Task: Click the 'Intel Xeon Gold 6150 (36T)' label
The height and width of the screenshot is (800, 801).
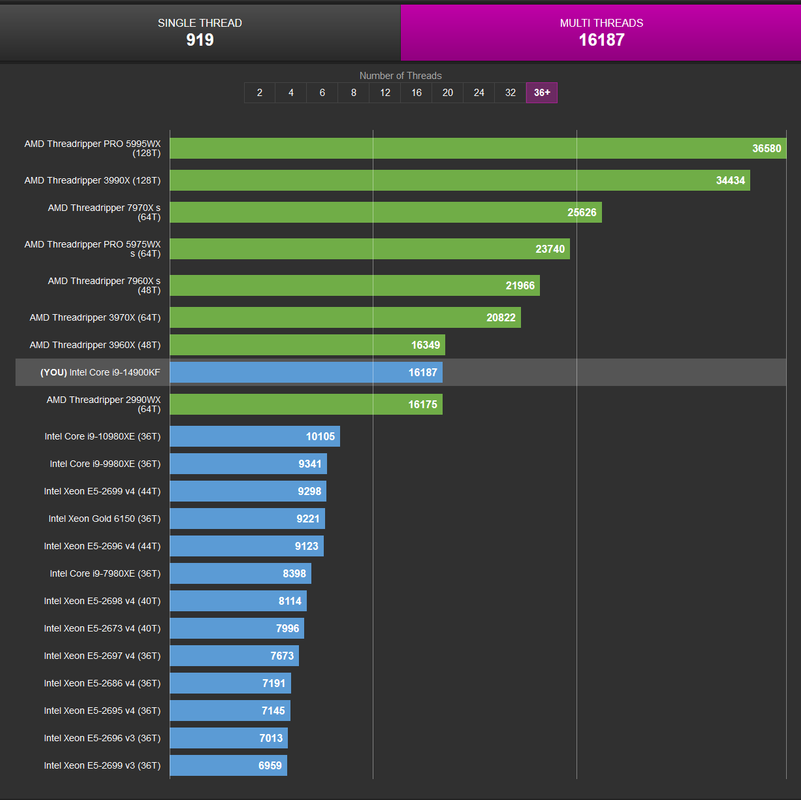Action: [104, 519]
